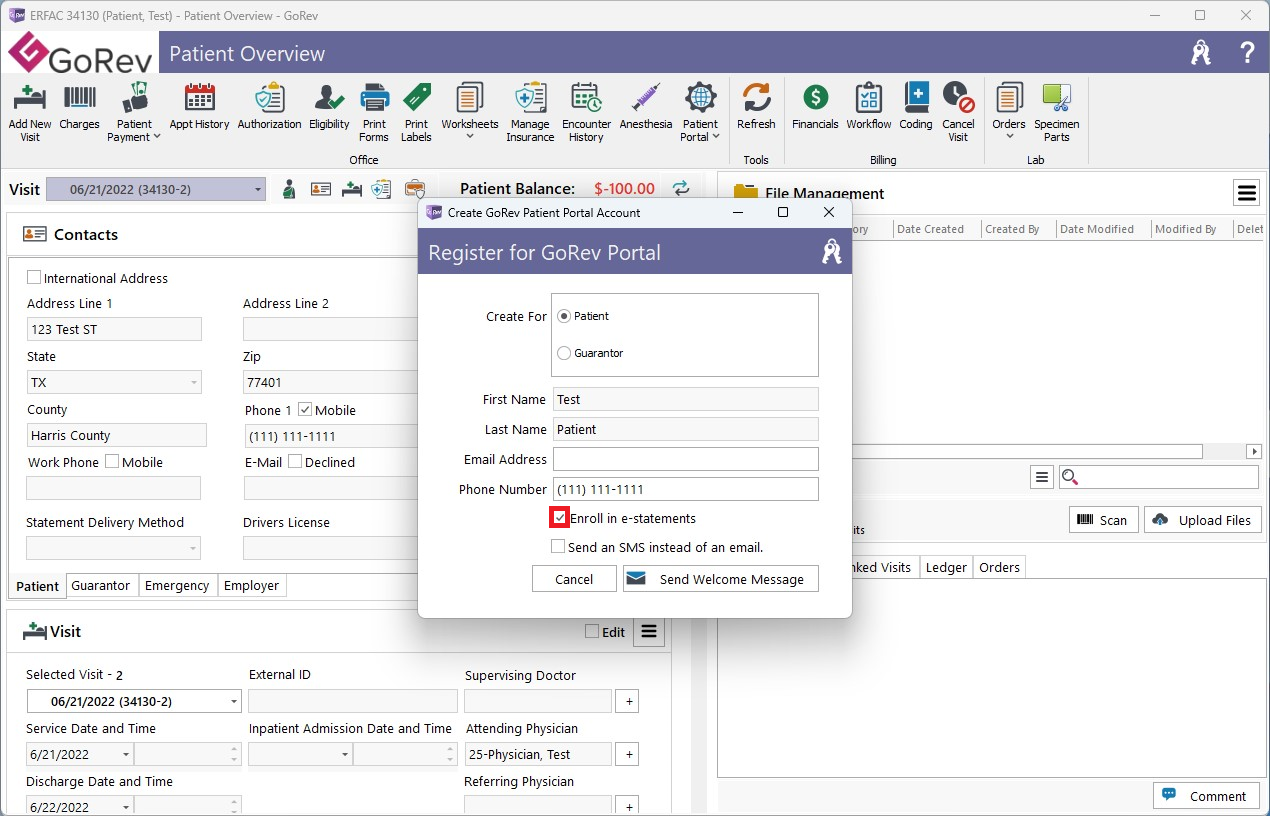Open Appt History calendar
This screenshot has height=816, width=1270.
coord(200,106)
